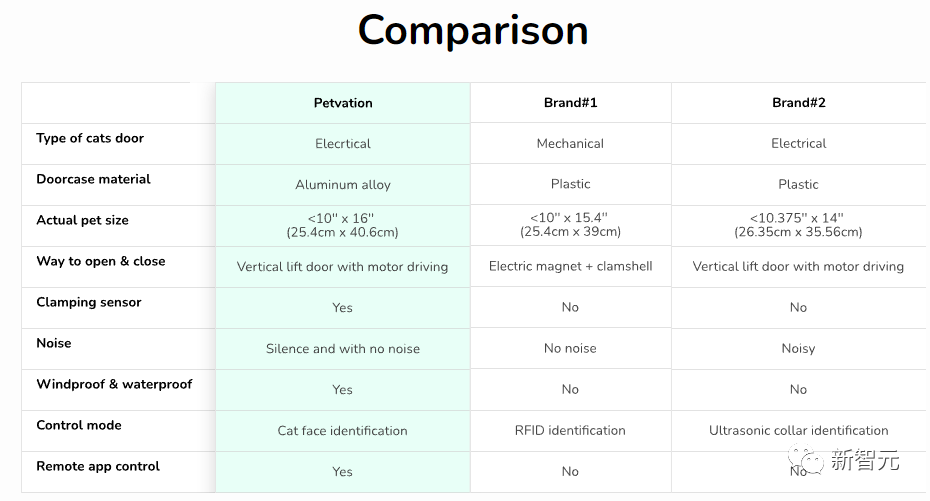Click the "Aluminum alloy" cell
The image size is (930, 501).
pos(343,185)
